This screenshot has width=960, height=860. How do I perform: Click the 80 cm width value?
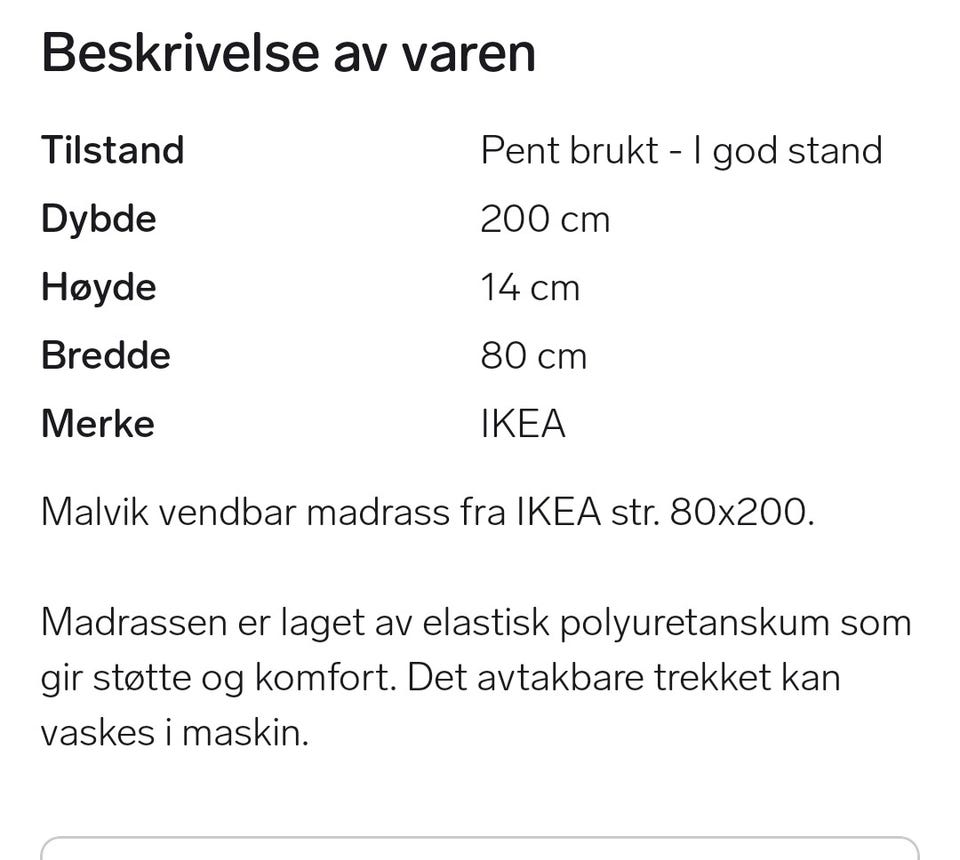click(533, 356)
